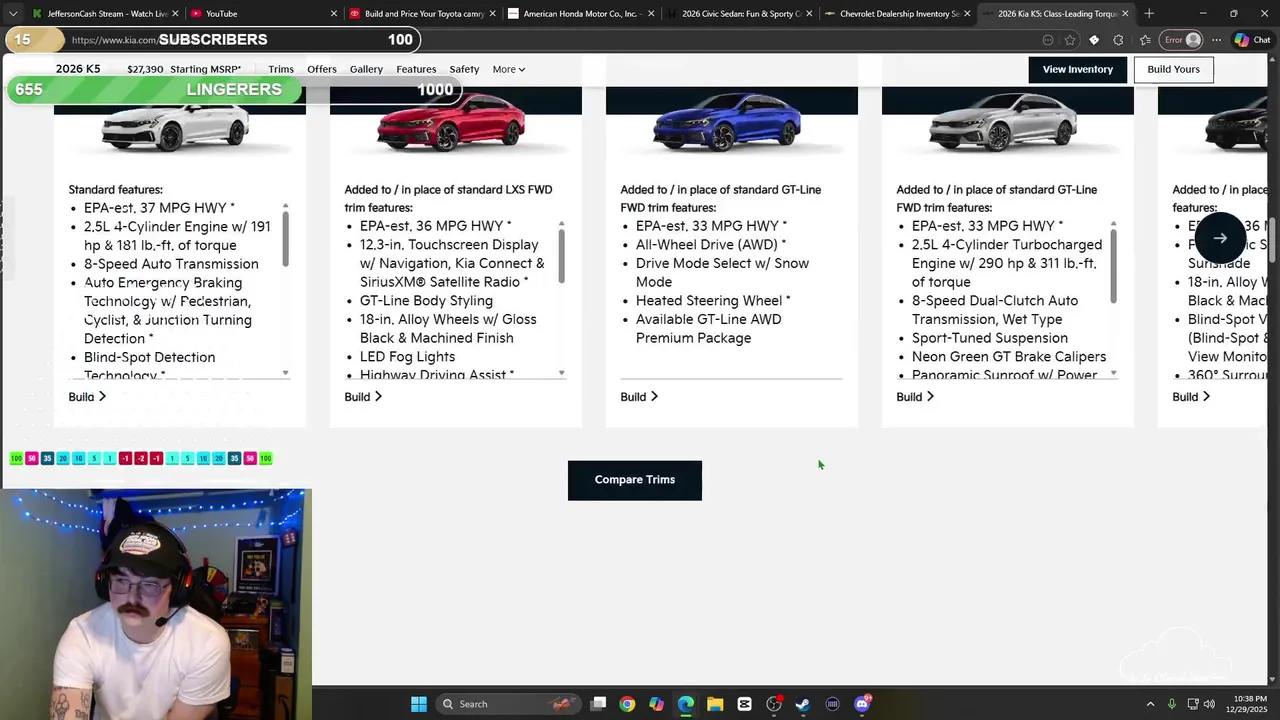Advance trim carousel with right arrow
Image resolution: width=1280 pixels, height=720 pixels.
1220,238
